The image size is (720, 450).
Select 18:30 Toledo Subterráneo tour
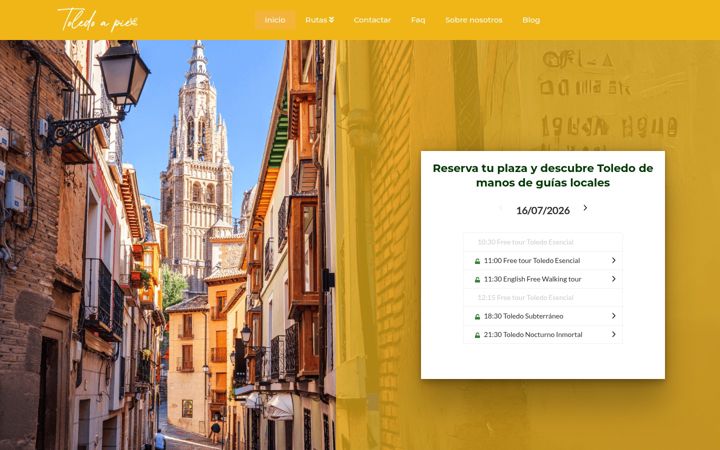click(543, 316)
